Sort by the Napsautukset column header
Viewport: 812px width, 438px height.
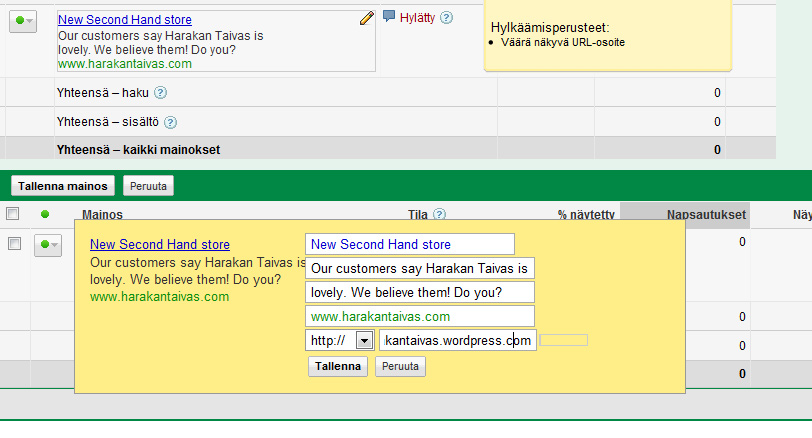701,214
